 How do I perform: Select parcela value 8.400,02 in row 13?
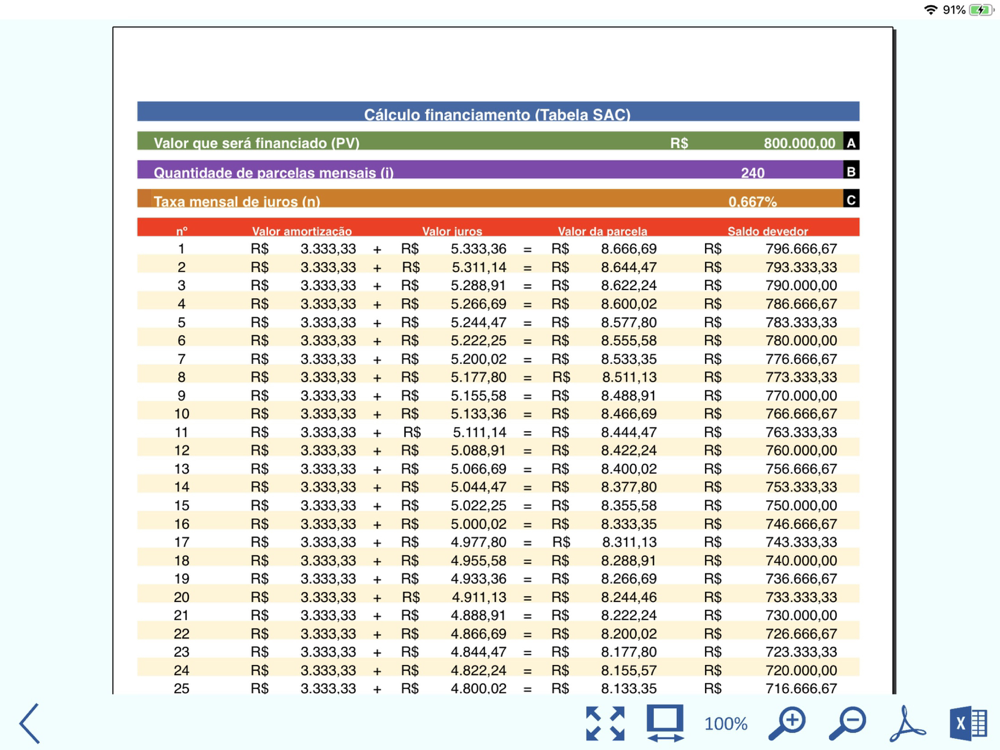tap(629, 469)
